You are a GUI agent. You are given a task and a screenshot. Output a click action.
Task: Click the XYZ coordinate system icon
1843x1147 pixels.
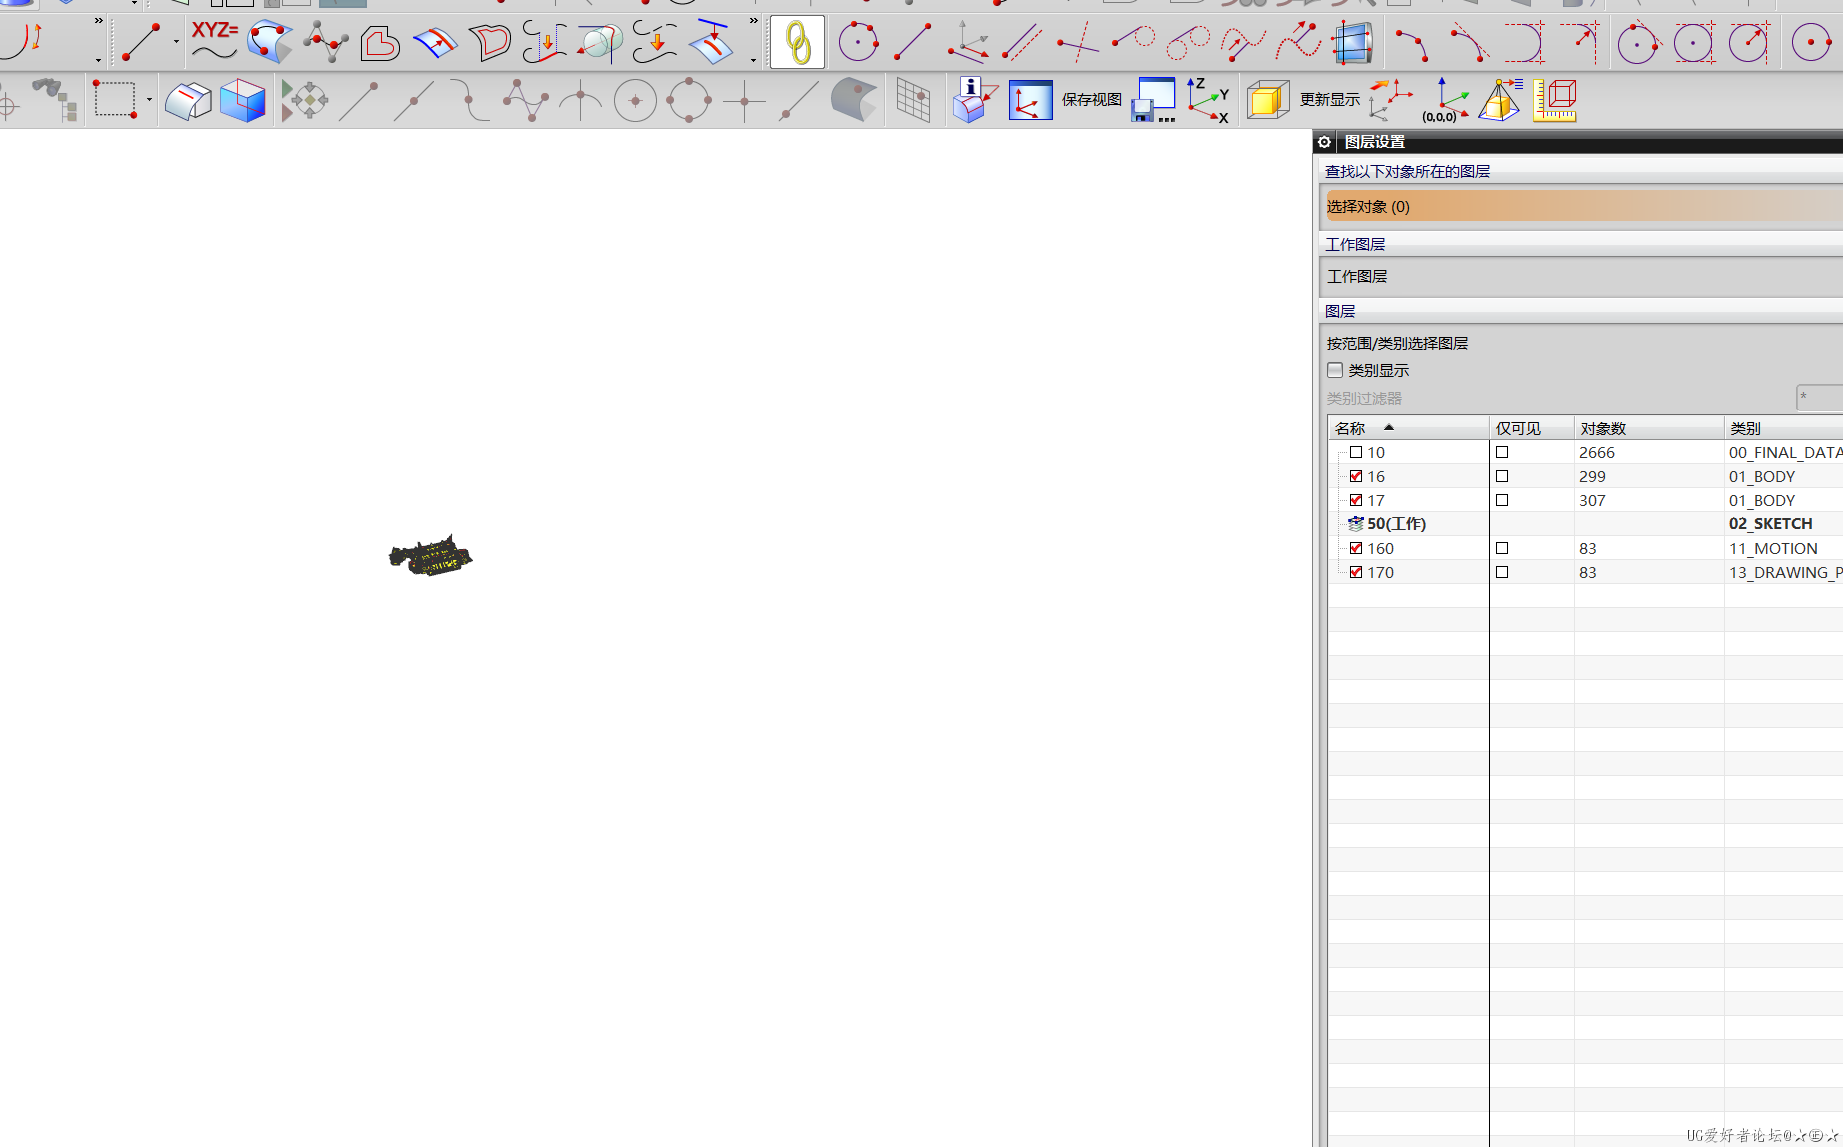pos(1208,100)
